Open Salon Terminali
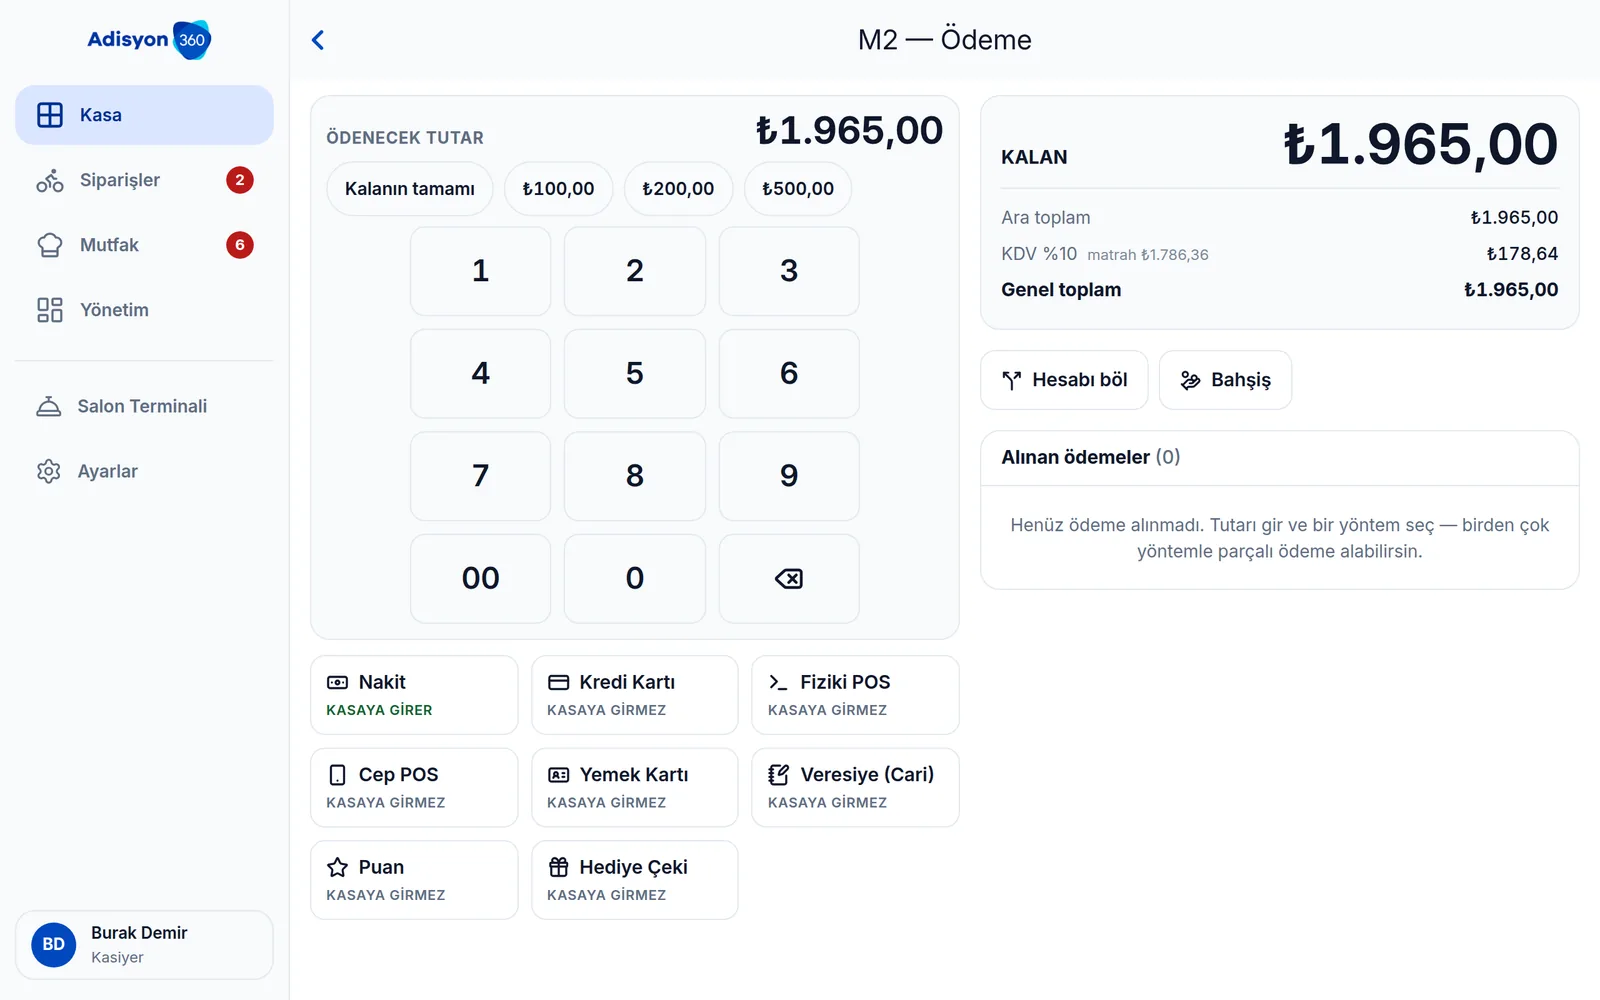 144,406
